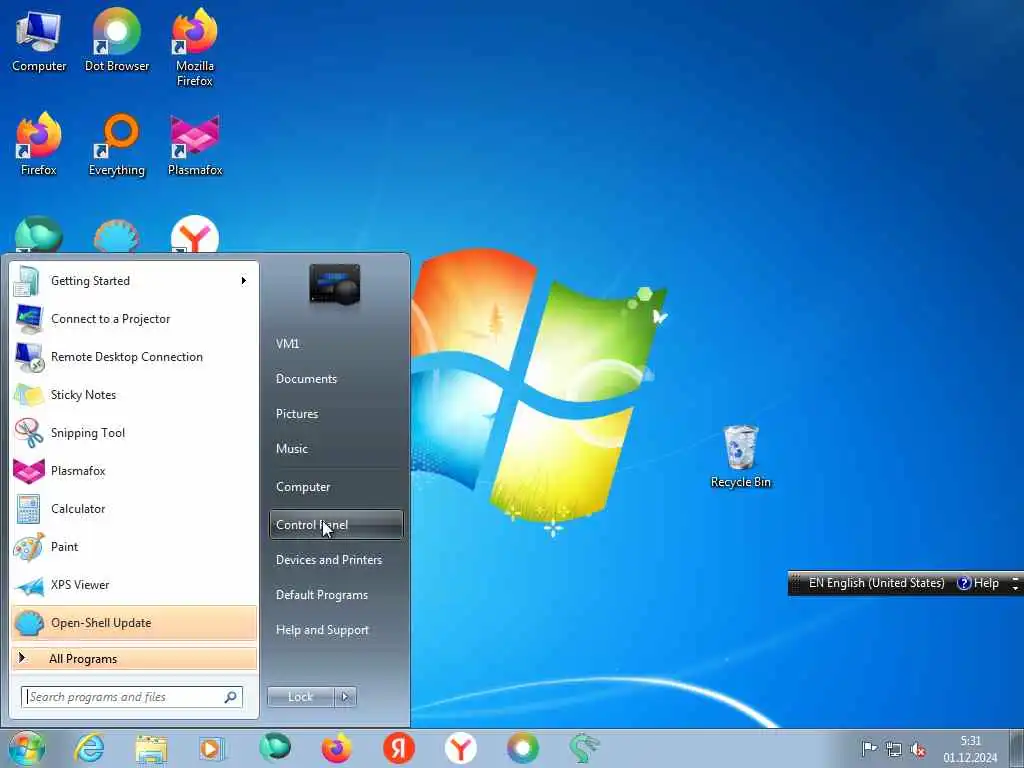
Task: Open the Everything search desktop shortcut
Action: 117,145
